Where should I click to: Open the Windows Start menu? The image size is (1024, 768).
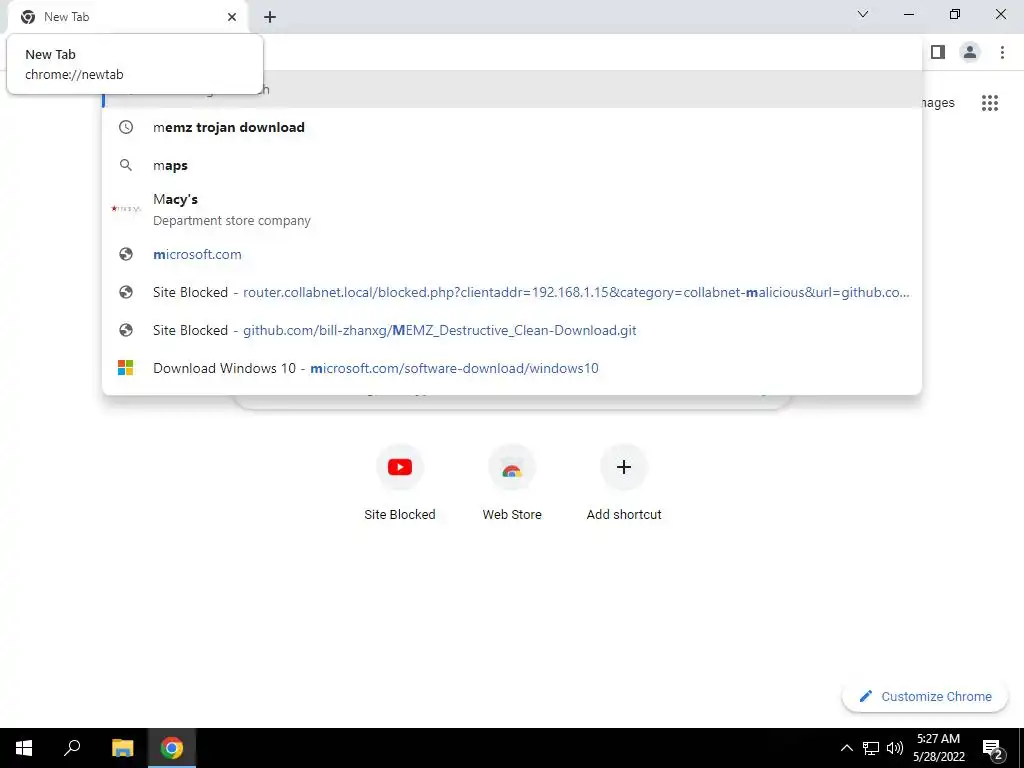(x=24, y=748)
